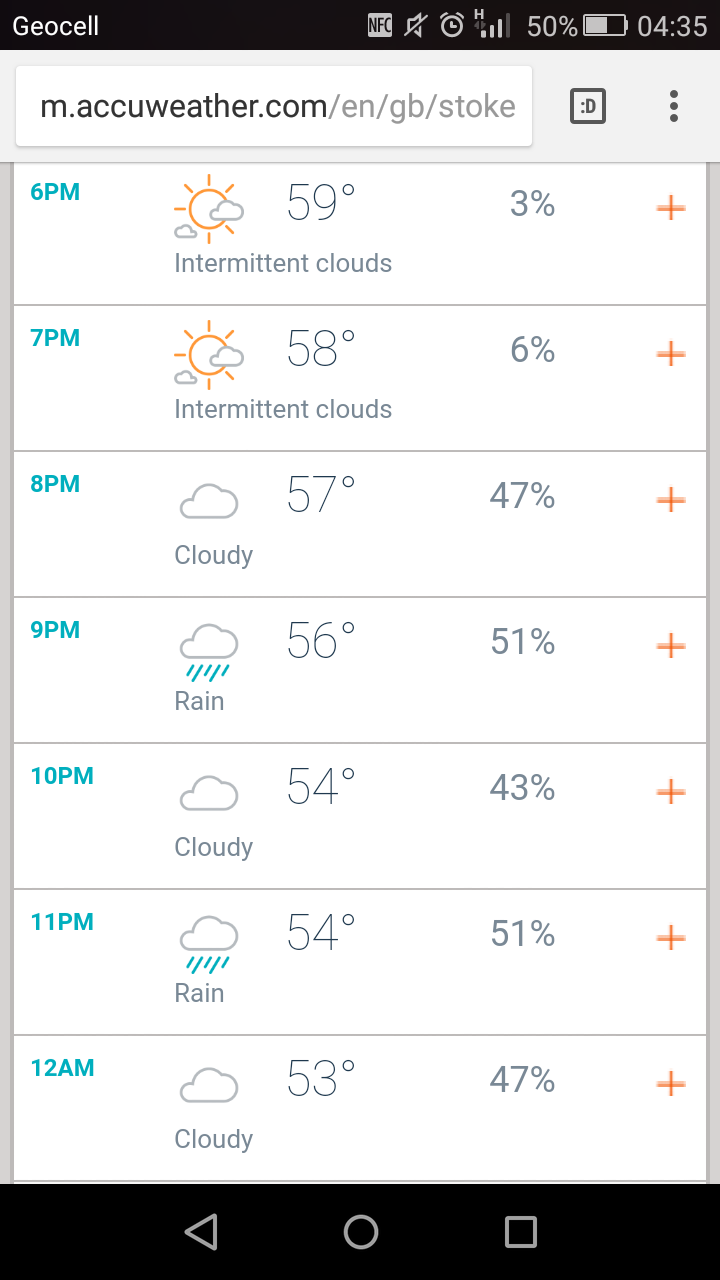720x1280 pixels.
Task: Tap the 9PM rain cloud icon
Action: click(208, 650)
